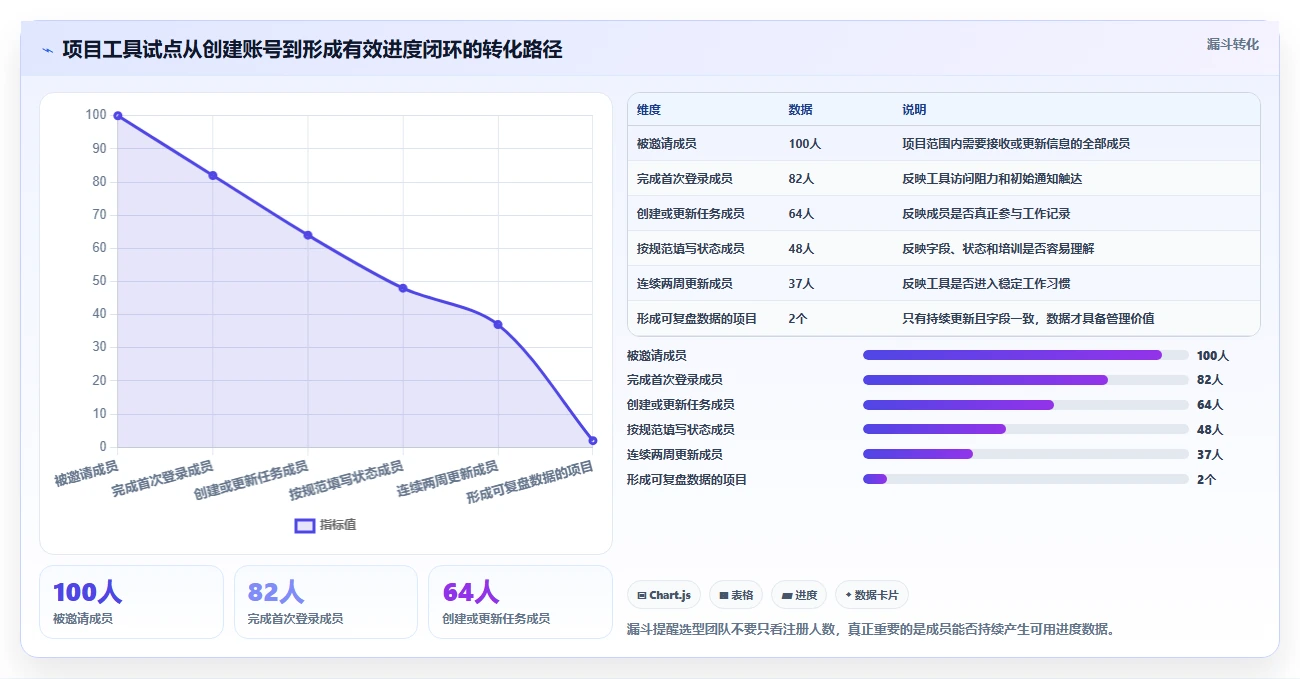
Task: Click the 被邀请成员 x-axis label on the chart
Action: (87, 473)
